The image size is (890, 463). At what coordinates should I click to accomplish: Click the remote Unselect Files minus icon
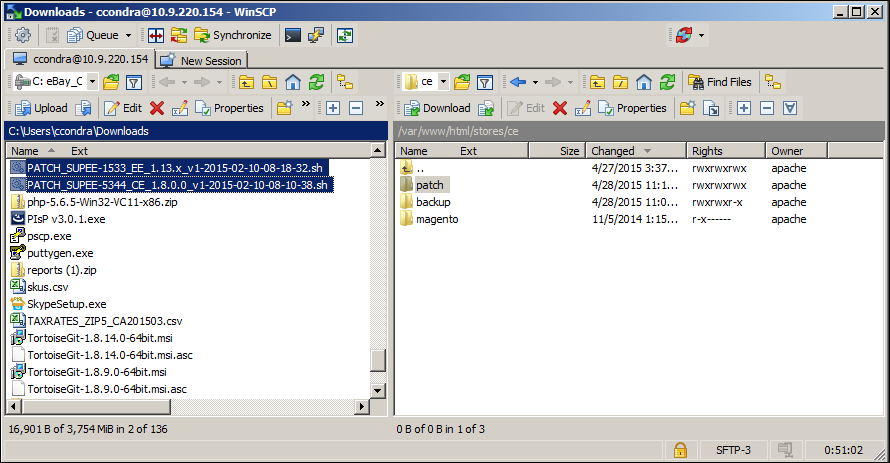coord(767,108)
